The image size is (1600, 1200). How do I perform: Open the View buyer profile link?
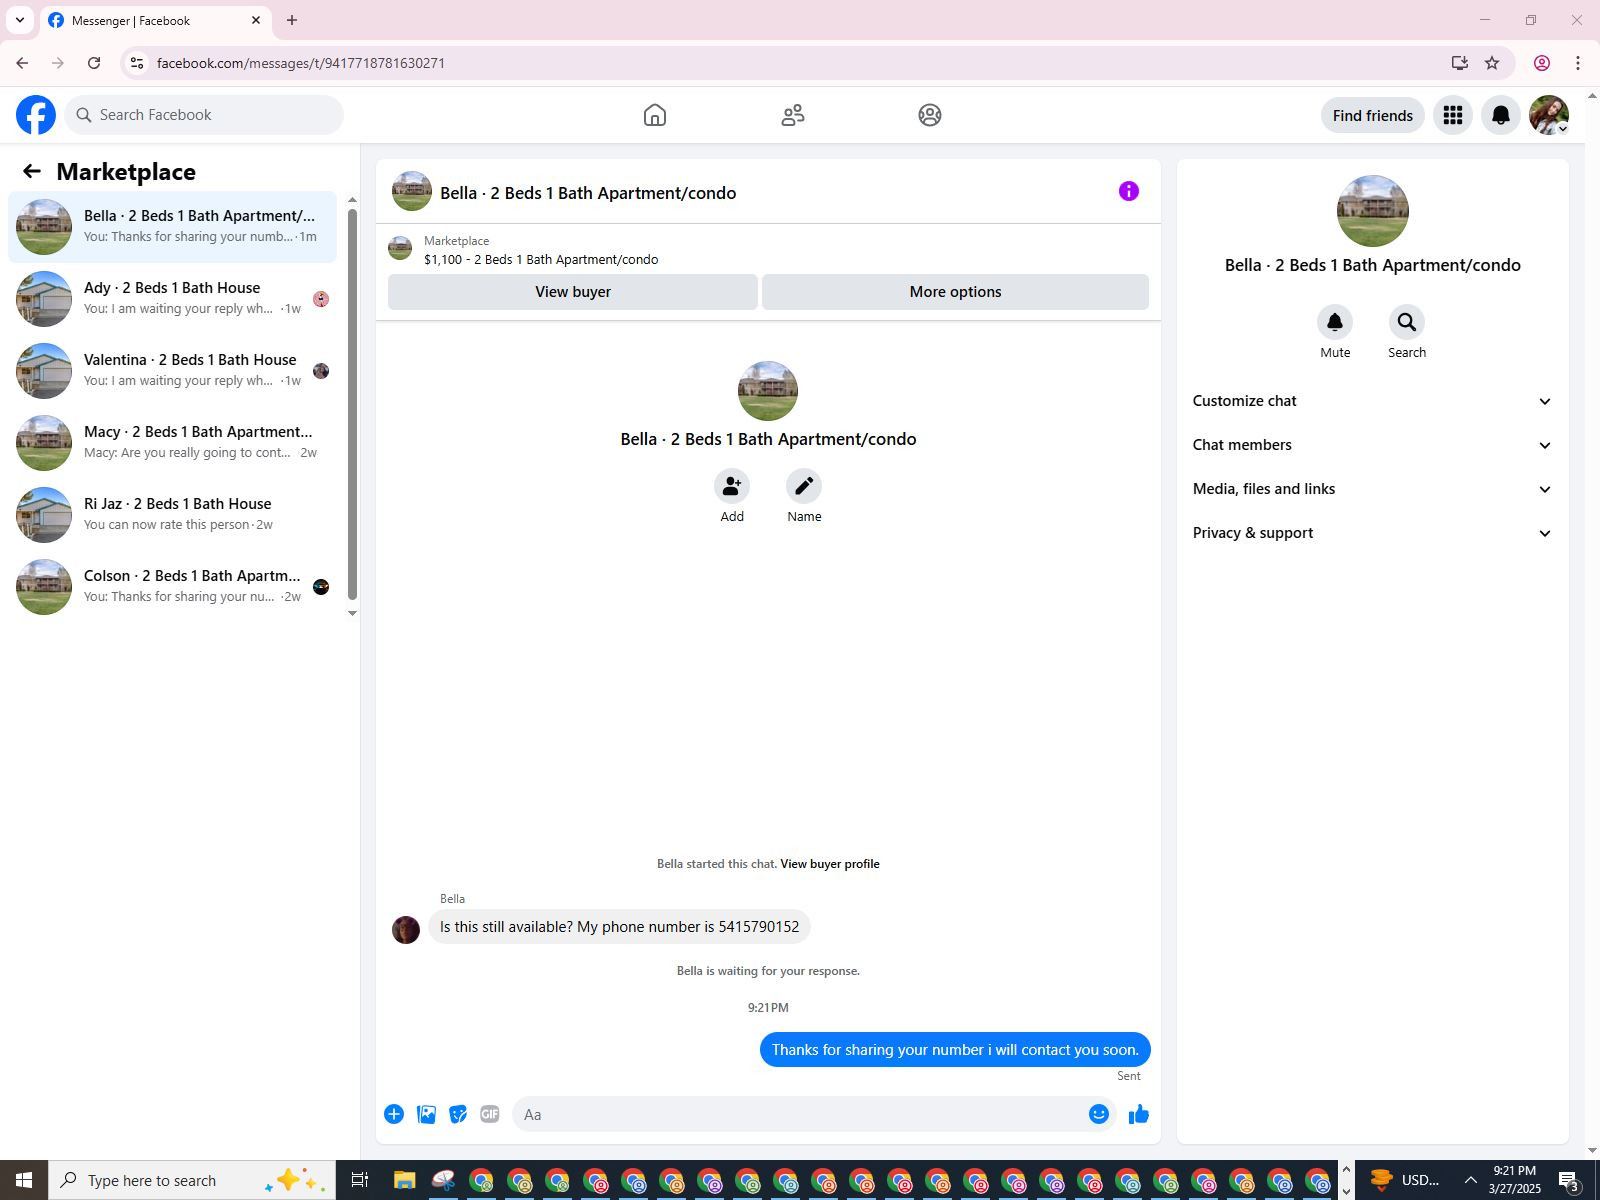coord(830,864)
